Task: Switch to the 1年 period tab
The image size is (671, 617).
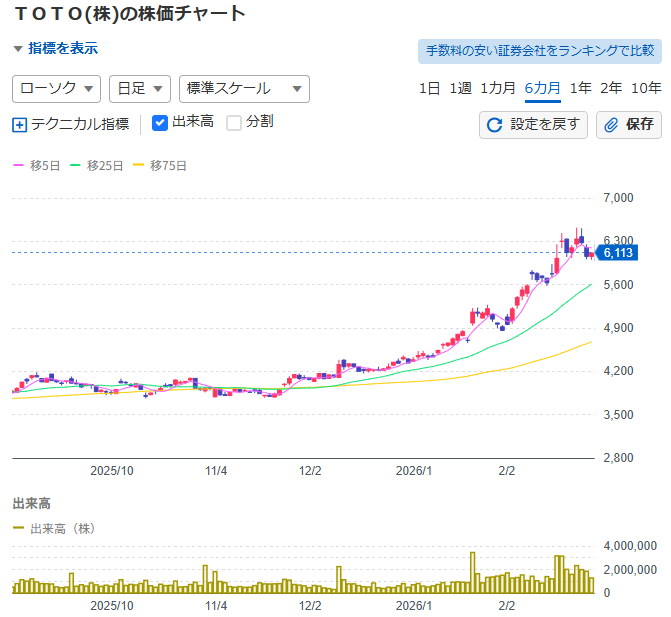Action: click(x=580, y=88)
